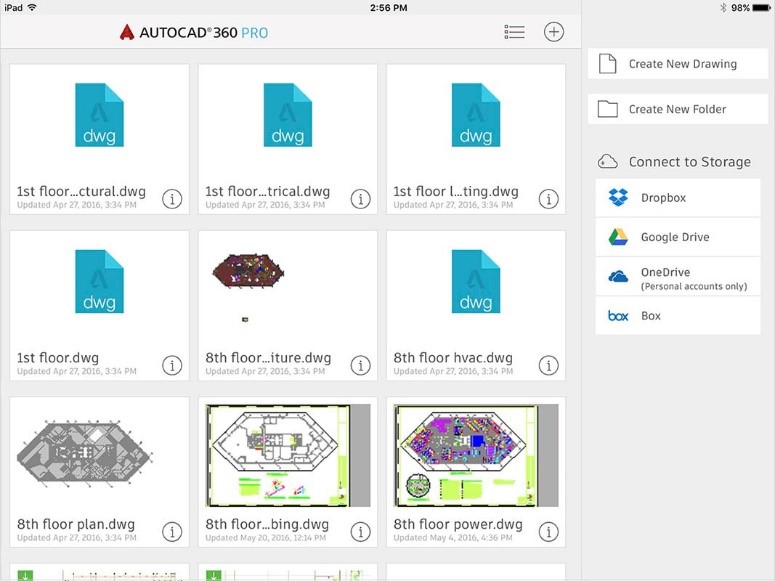Open 8th floor plan.dwg thumbnail
Screen dimensions: 775x581
coord(84,453)
